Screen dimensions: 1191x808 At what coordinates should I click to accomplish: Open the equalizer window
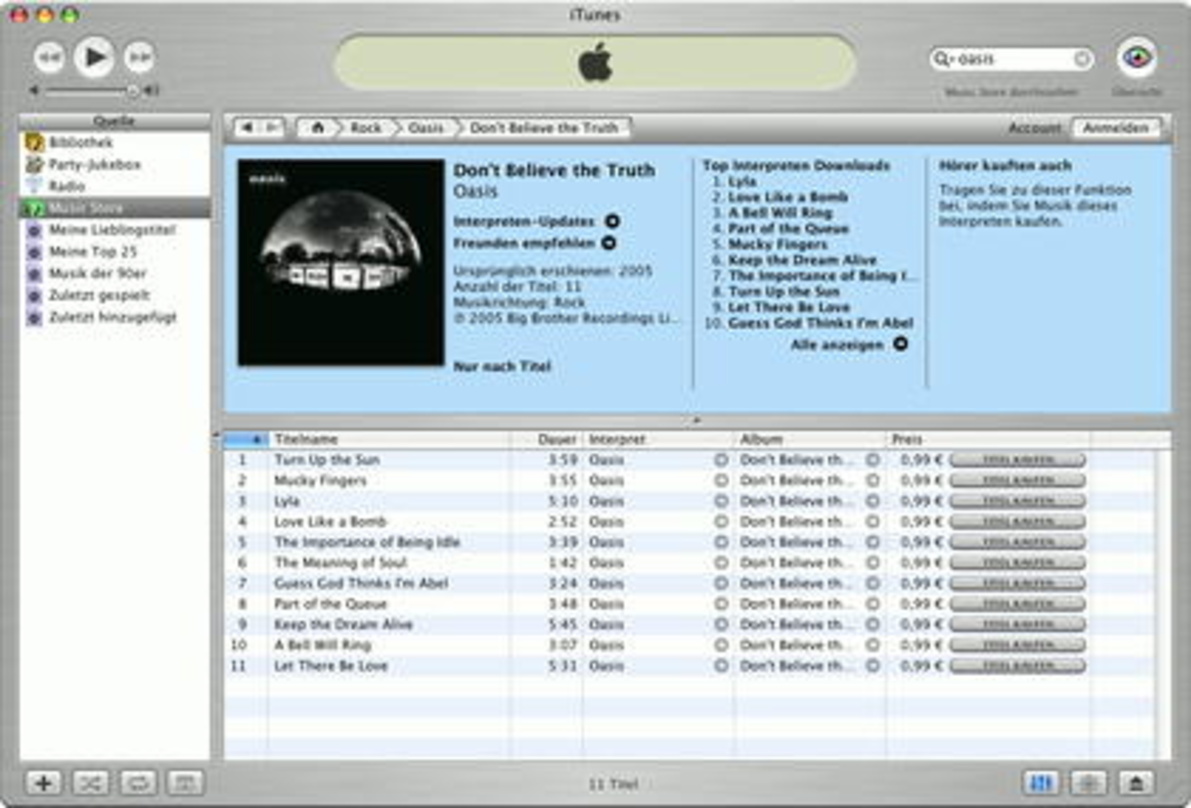1041,783
